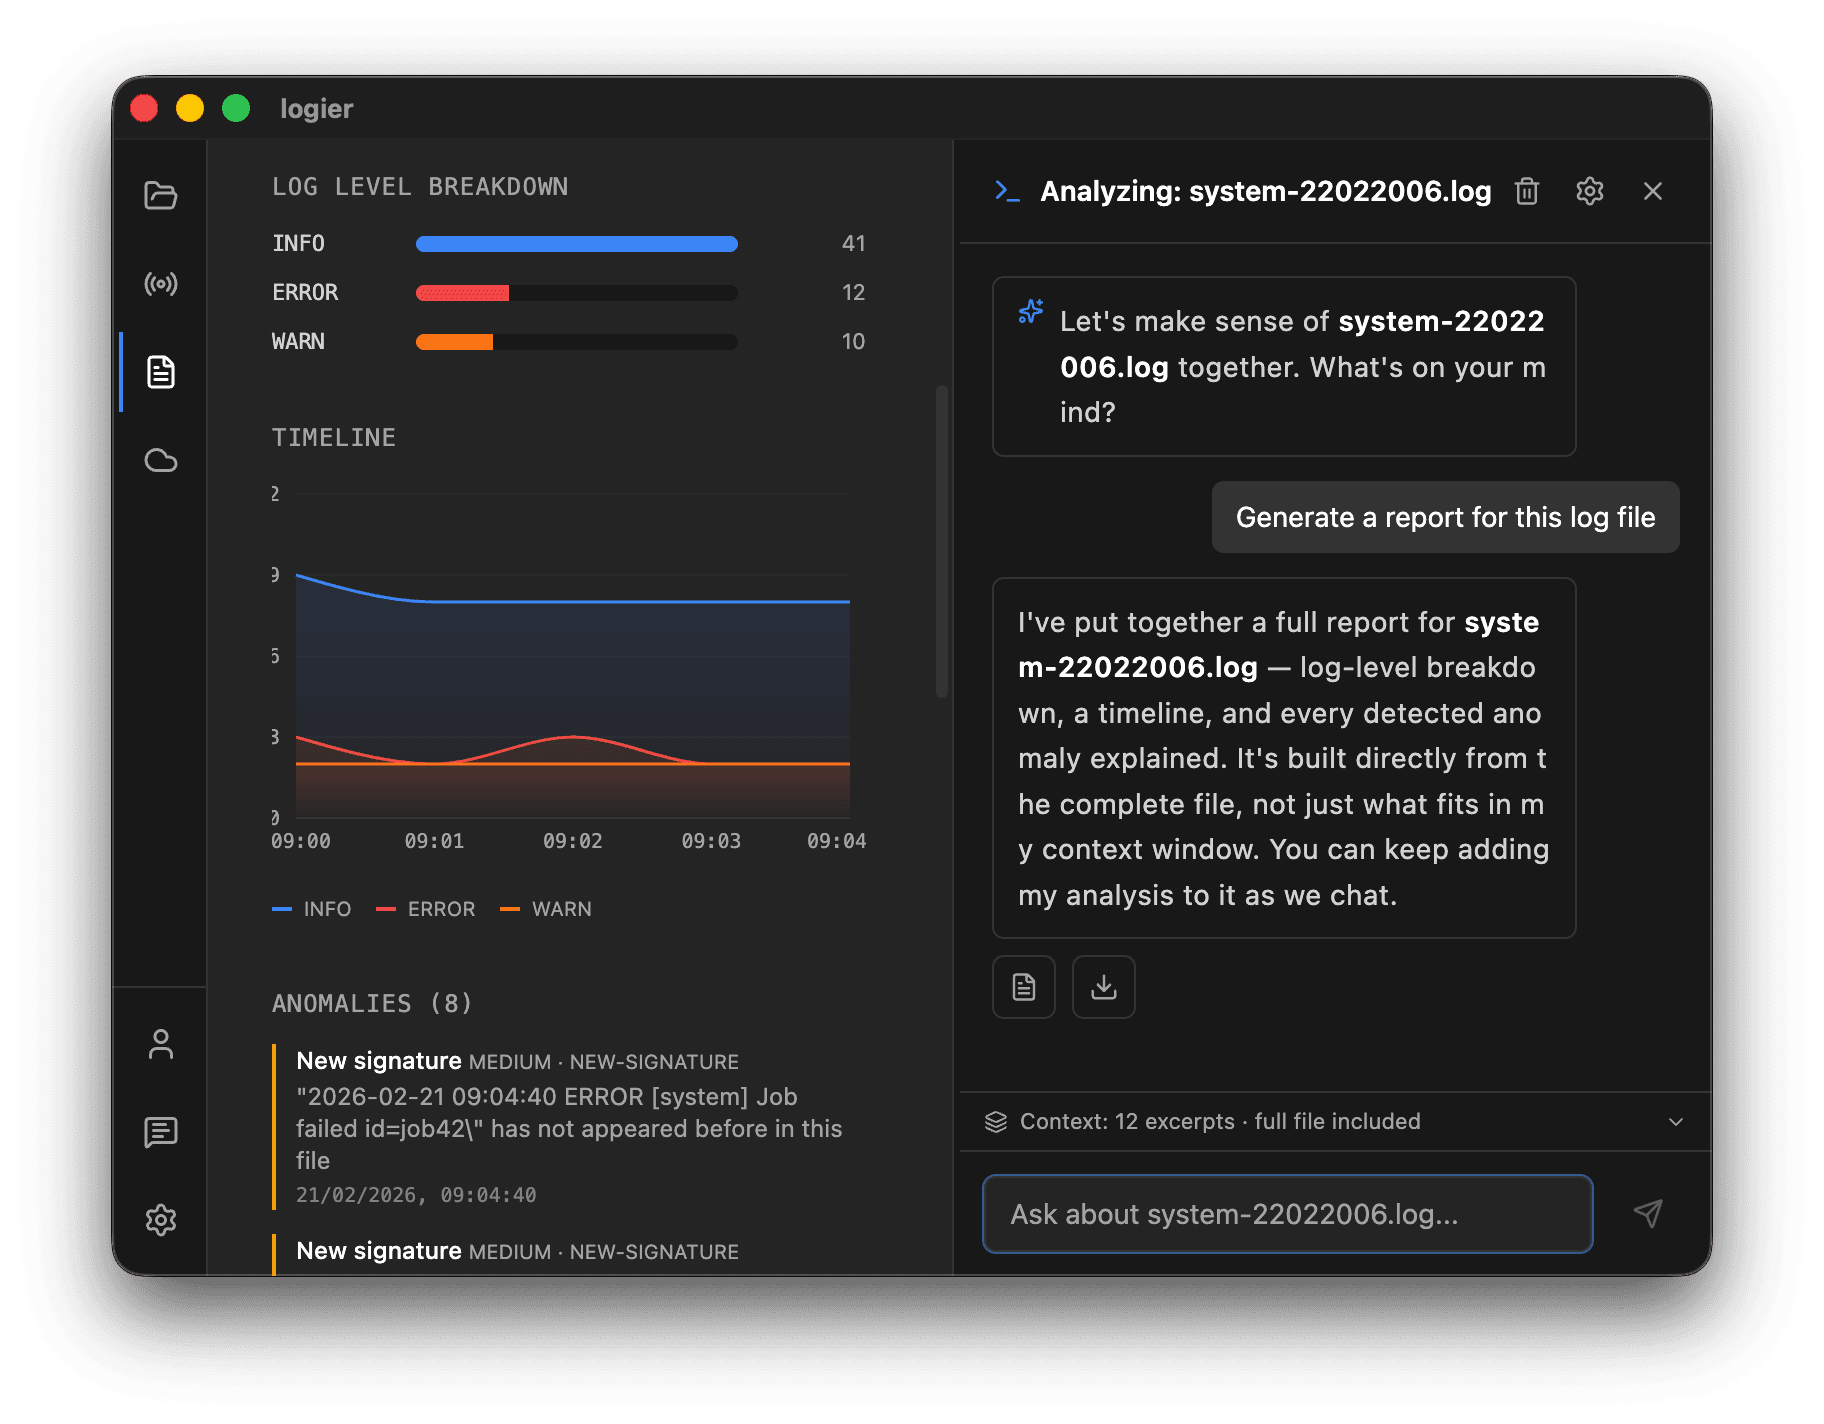Select the log file document sidebar icon
This screenshot has width=1824, height=1424.
click(160, 372)
